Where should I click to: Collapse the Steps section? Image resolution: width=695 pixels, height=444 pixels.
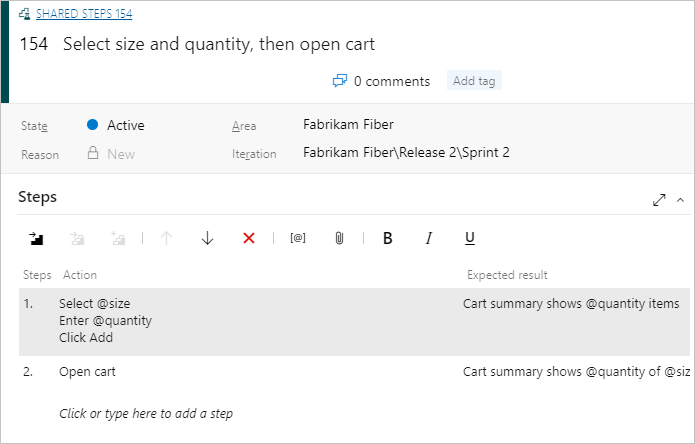coord(681,199)
